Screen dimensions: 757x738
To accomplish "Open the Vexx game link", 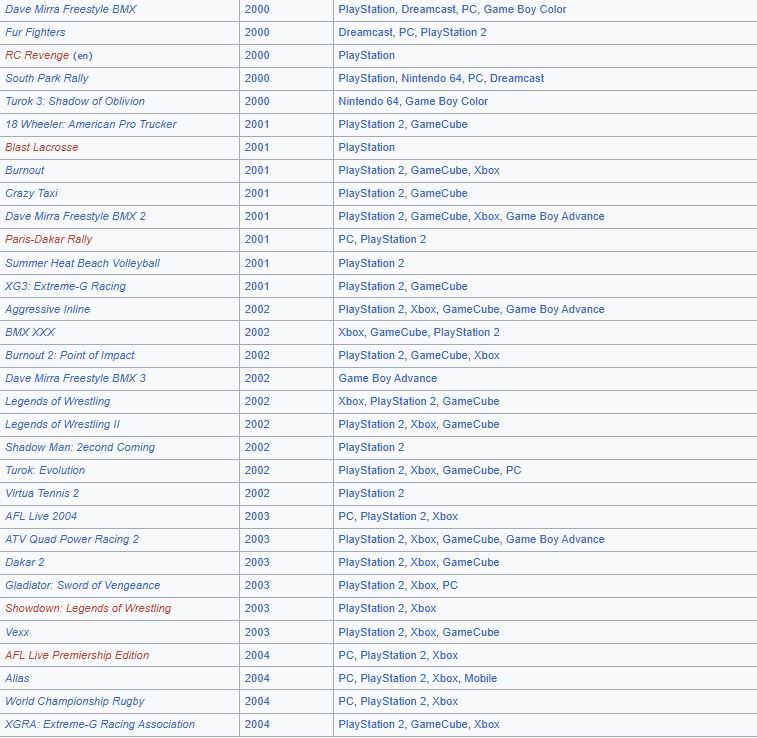I will point(17,632).
